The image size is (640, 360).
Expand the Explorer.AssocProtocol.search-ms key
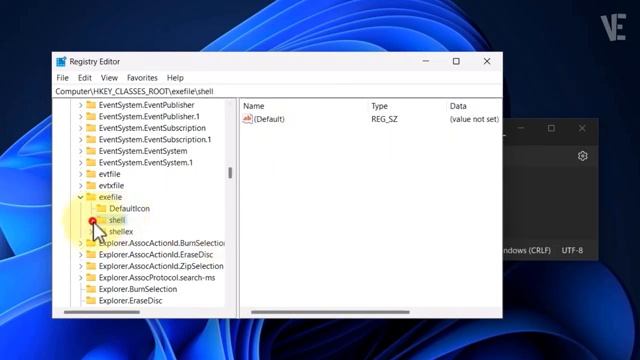[80, 278]
